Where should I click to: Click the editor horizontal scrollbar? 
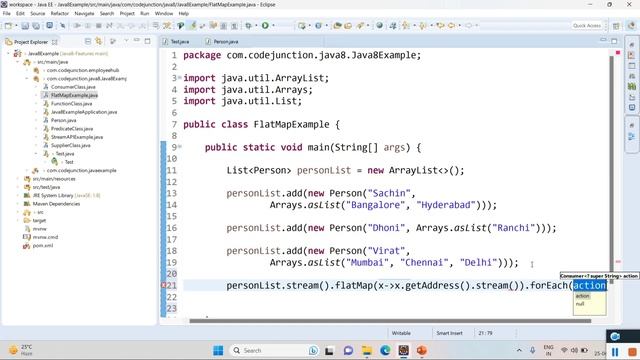[390, 321]
